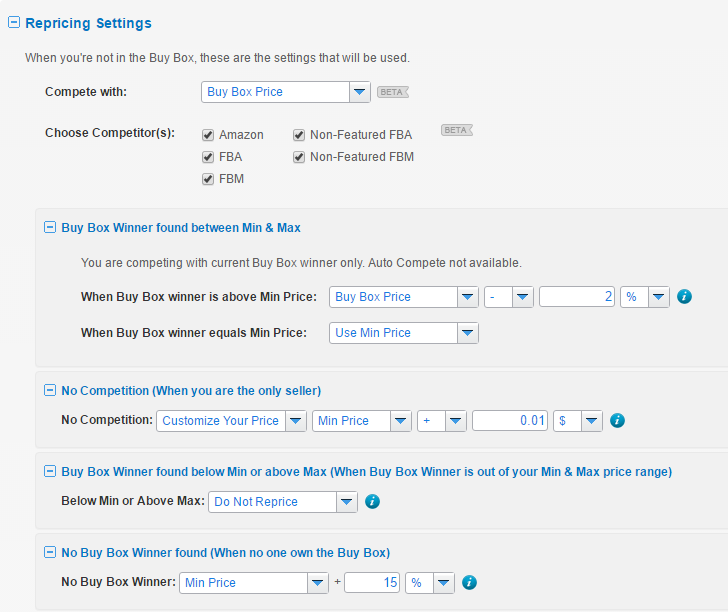This screenshot has height=612, width=728.
Task: Collapse the Repricing Settings section
Action: pos(14,22)
